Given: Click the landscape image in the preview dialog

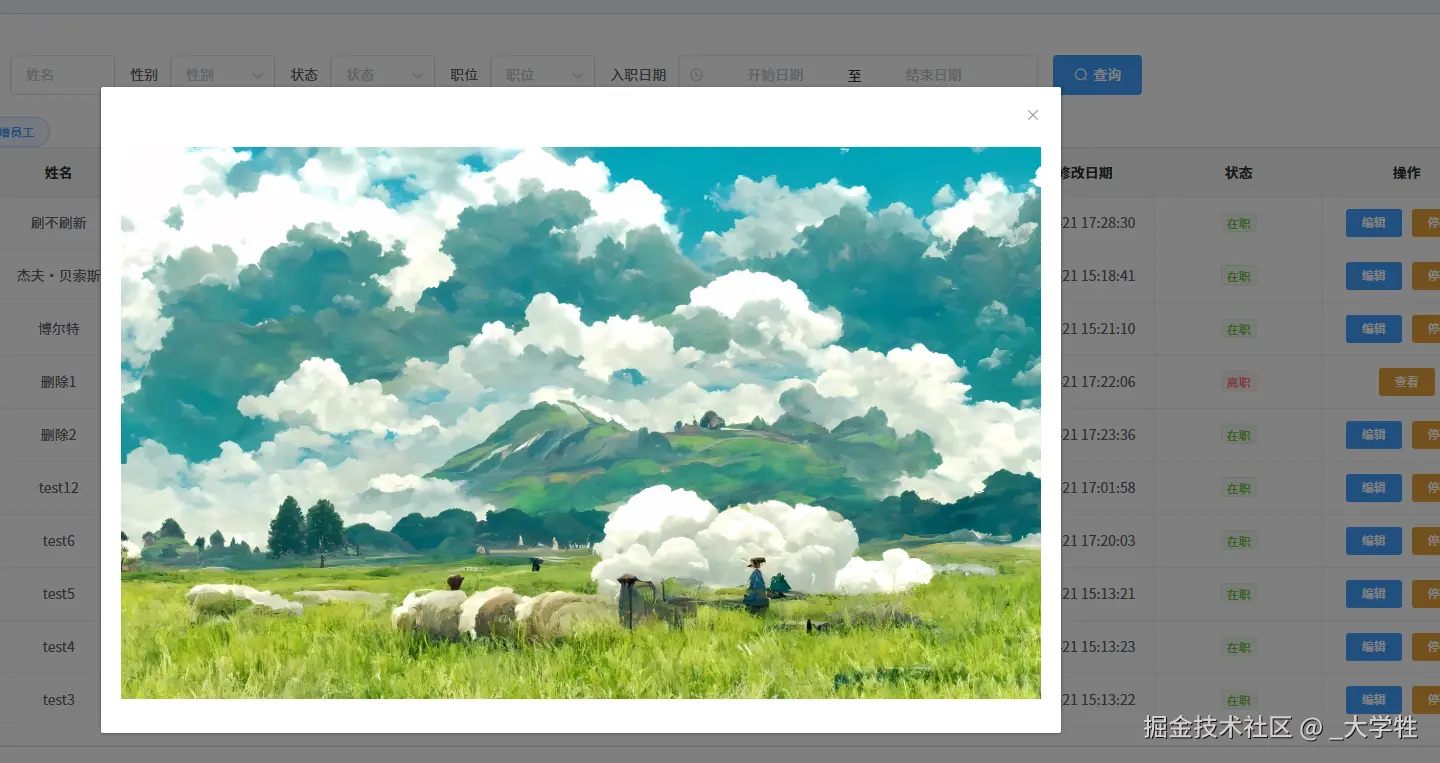Looking at the screenshot, I should (x=581, y=423).
